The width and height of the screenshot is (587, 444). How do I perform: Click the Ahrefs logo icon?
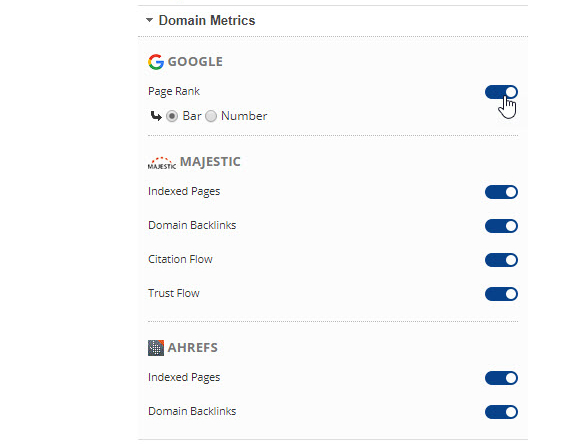[156, 348]
